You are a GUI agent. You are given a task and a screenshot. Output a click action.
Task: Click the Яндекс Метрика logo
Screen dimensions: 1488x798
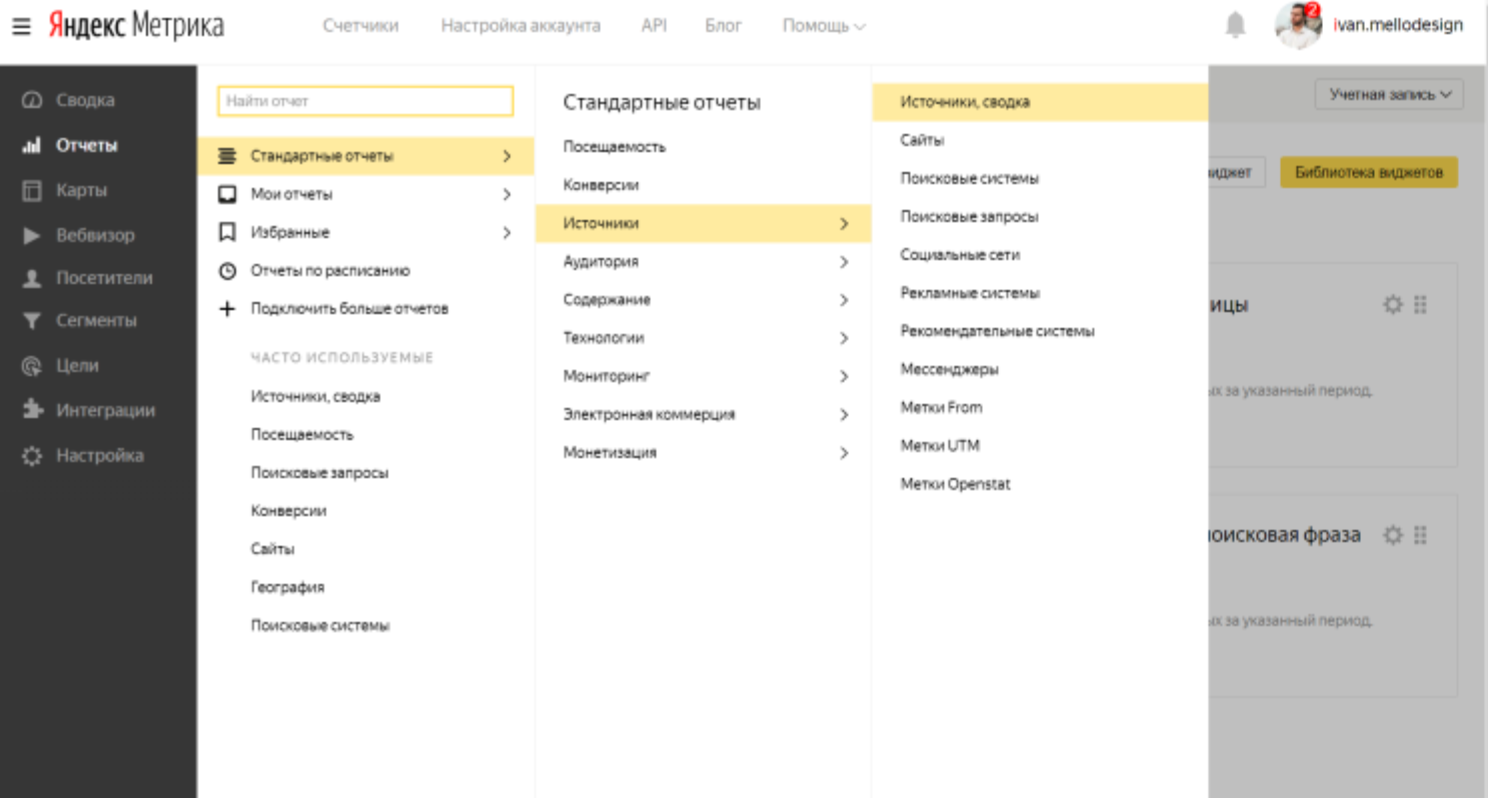136,26
